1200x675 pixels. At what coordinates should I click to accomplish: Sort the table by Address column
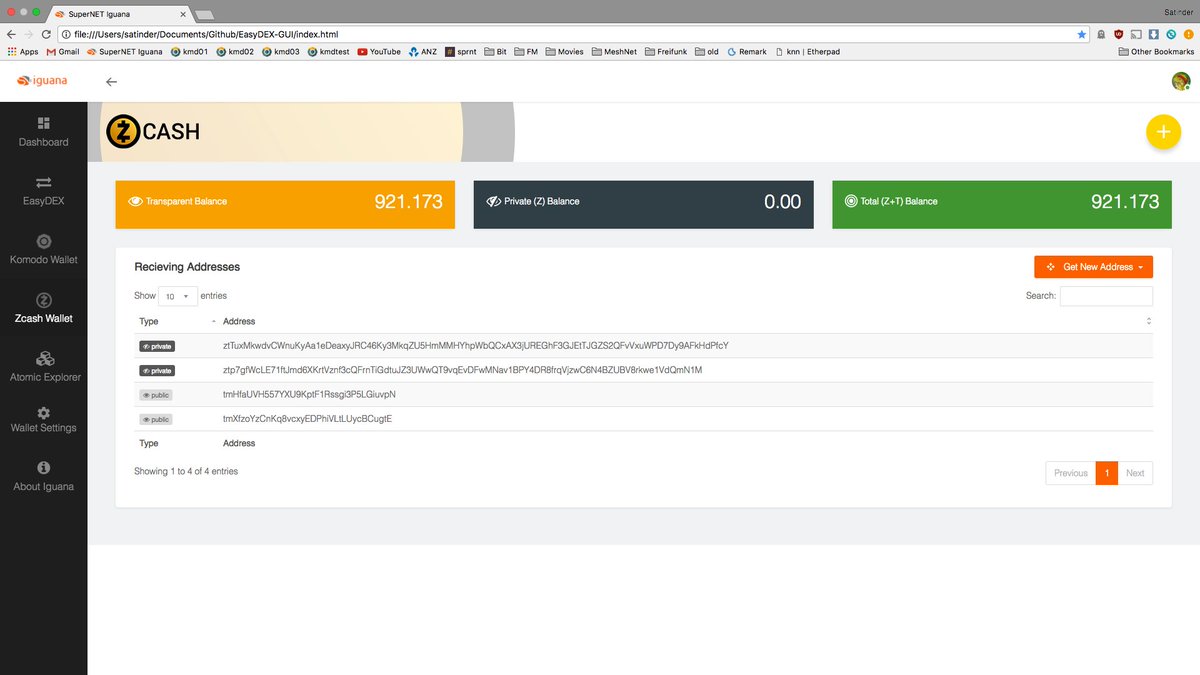687,321
